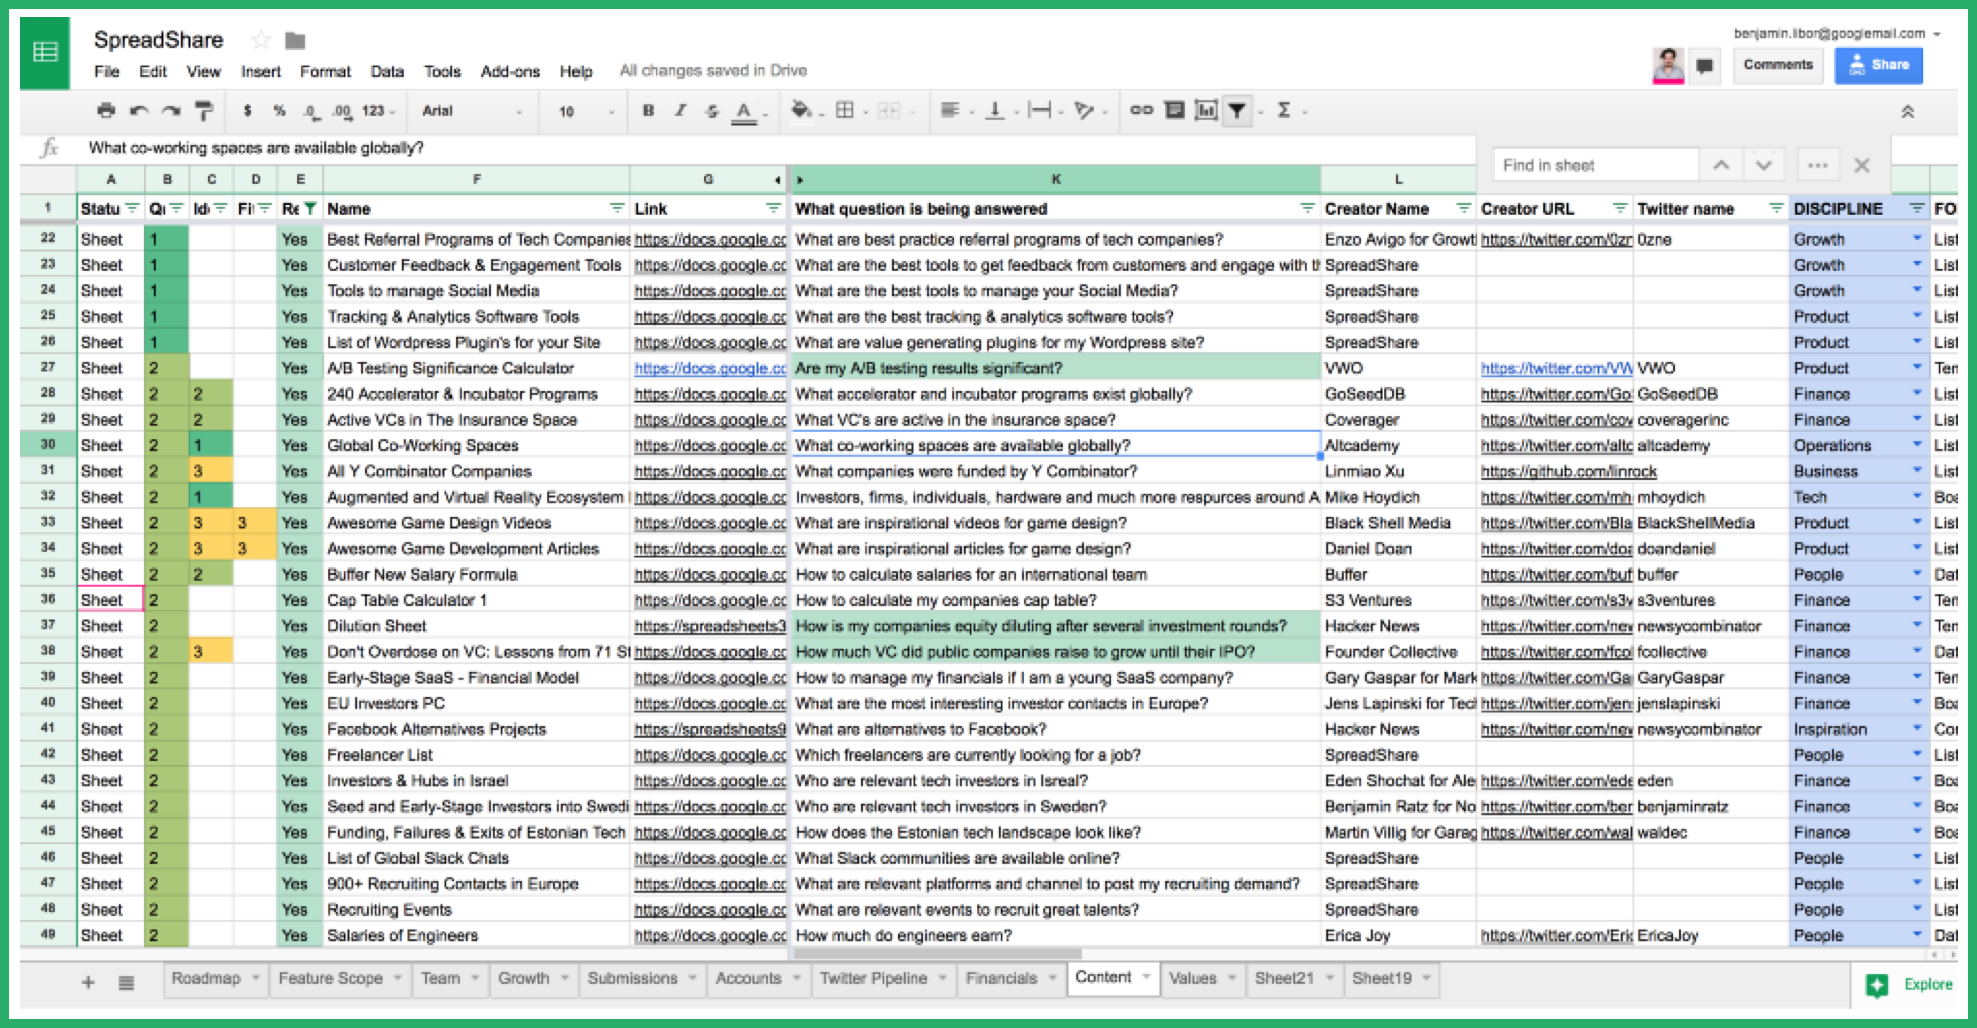This screenshot has height=1028, width=1977.
Task: Open horizontal align options
Action: pos(950,111)
